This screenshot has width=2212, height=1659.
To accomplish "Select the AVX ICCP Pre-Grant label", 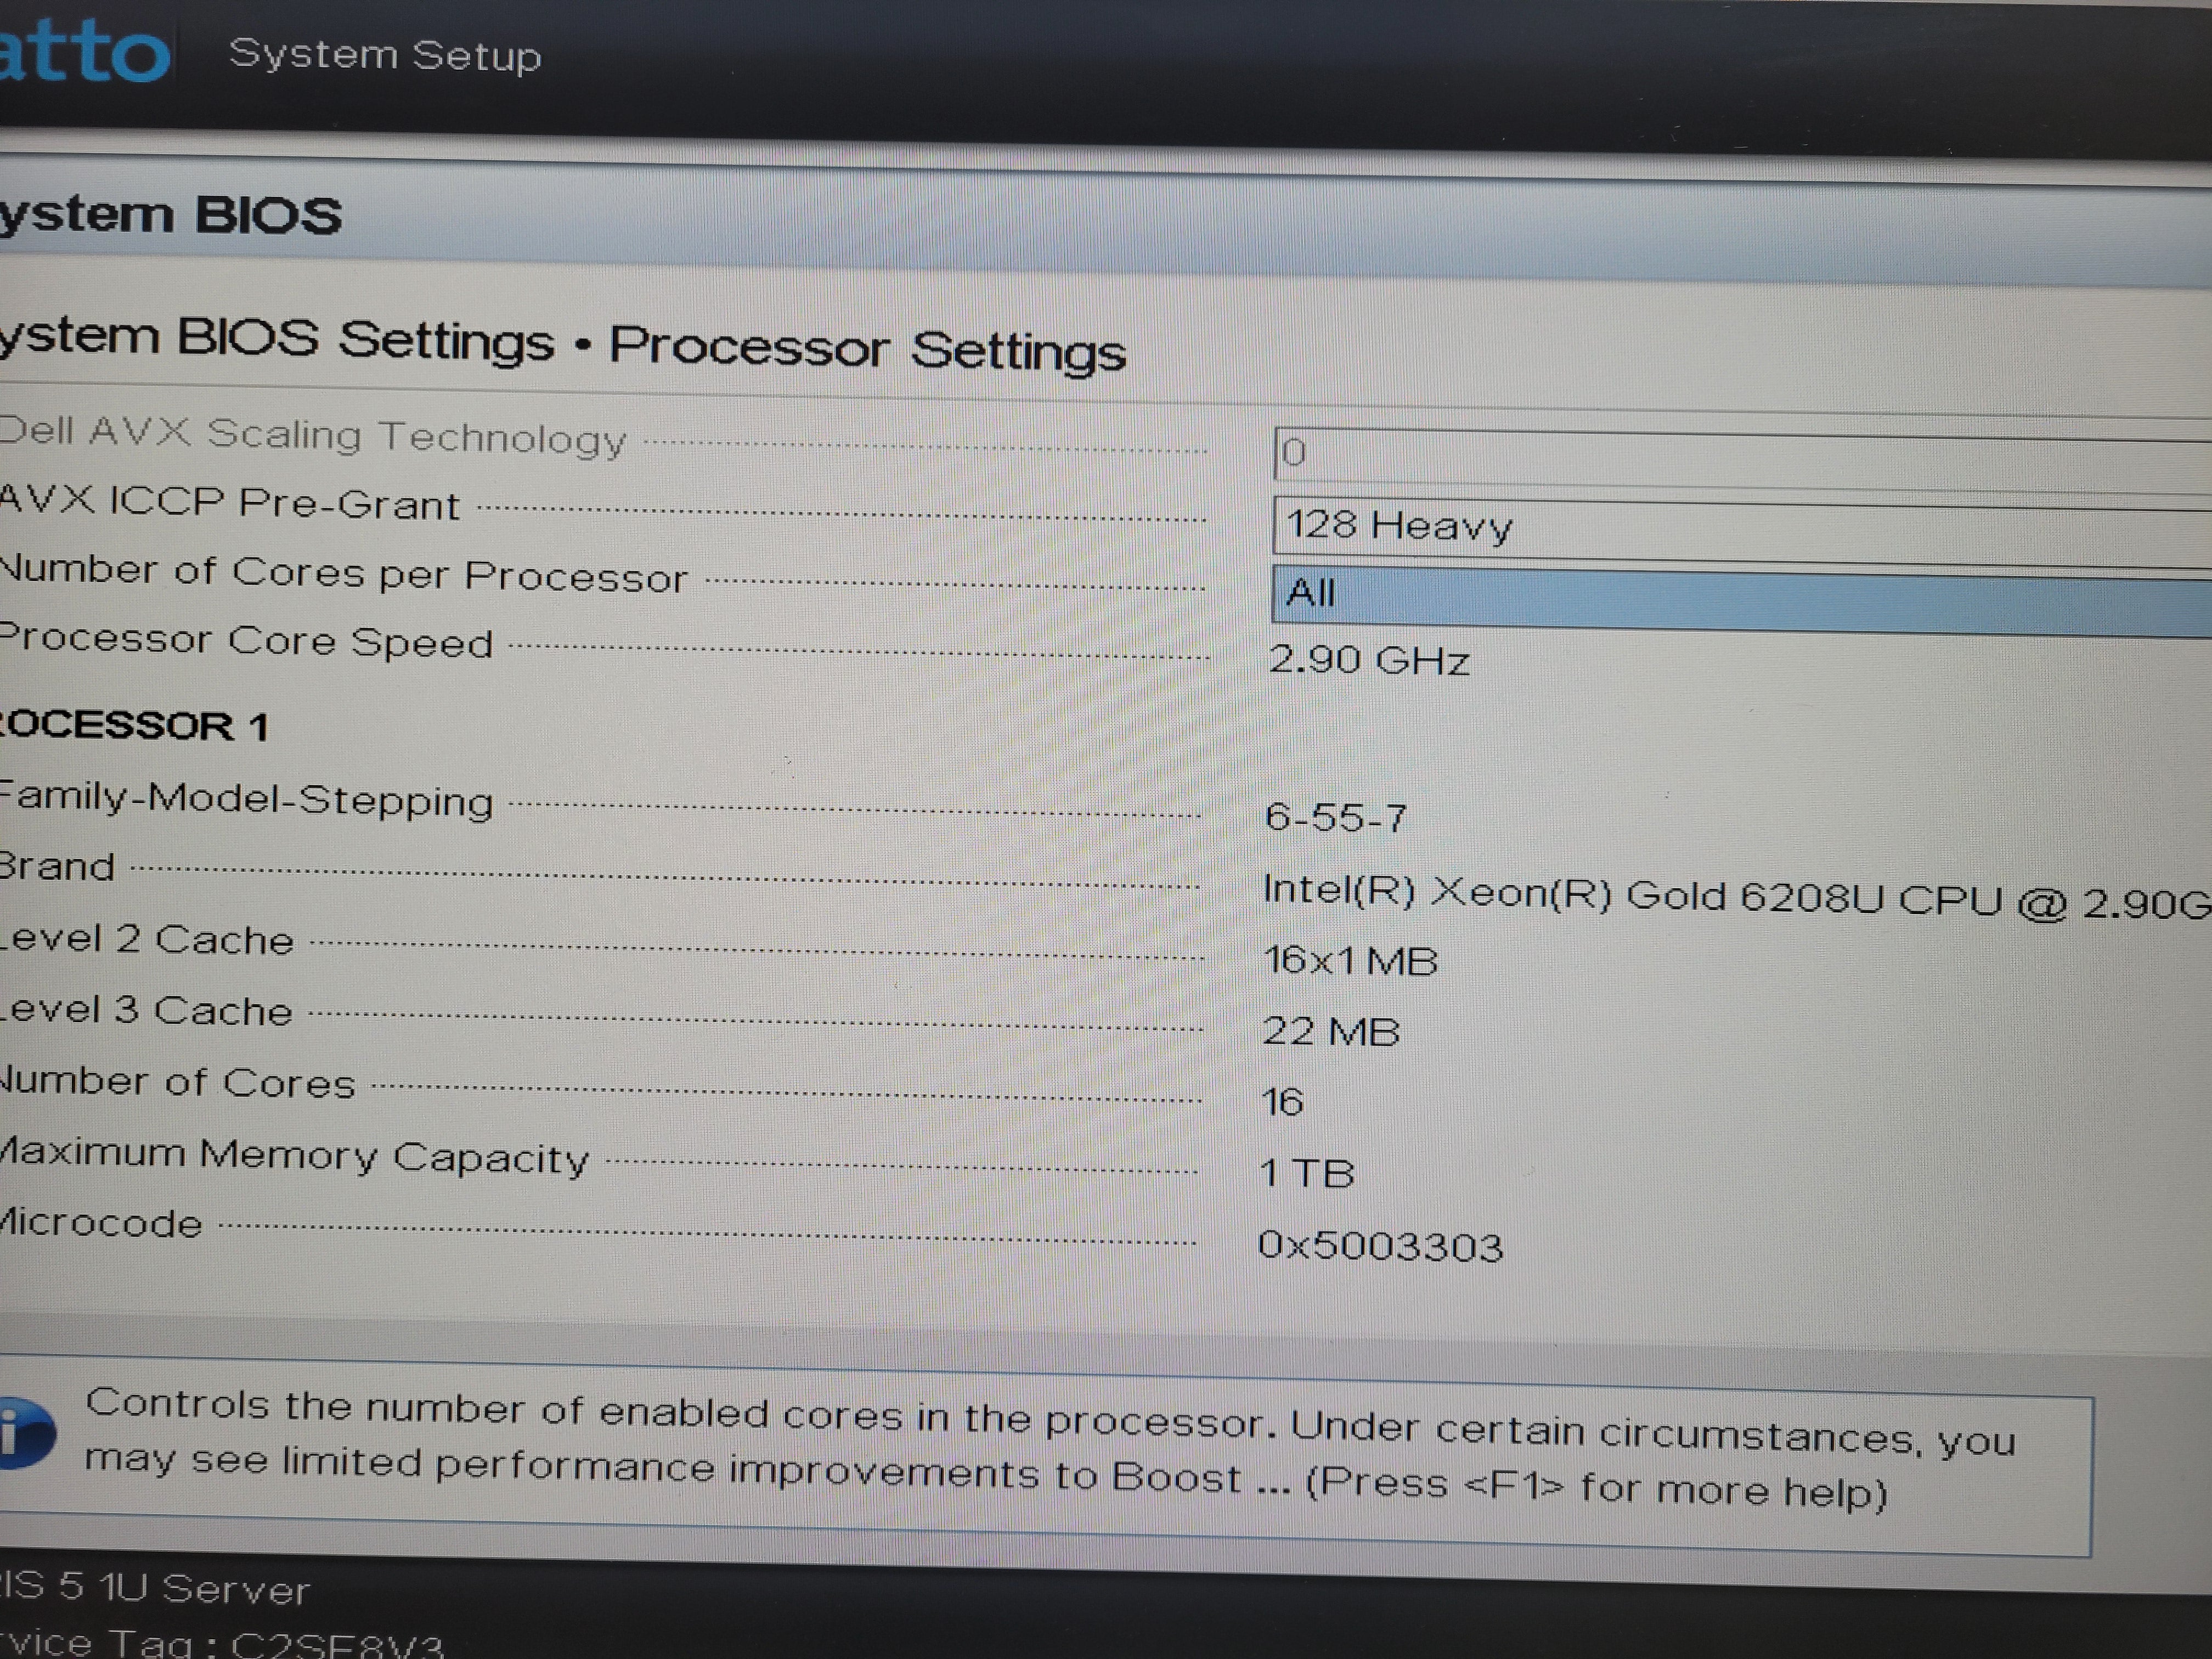I will [229, 502].
